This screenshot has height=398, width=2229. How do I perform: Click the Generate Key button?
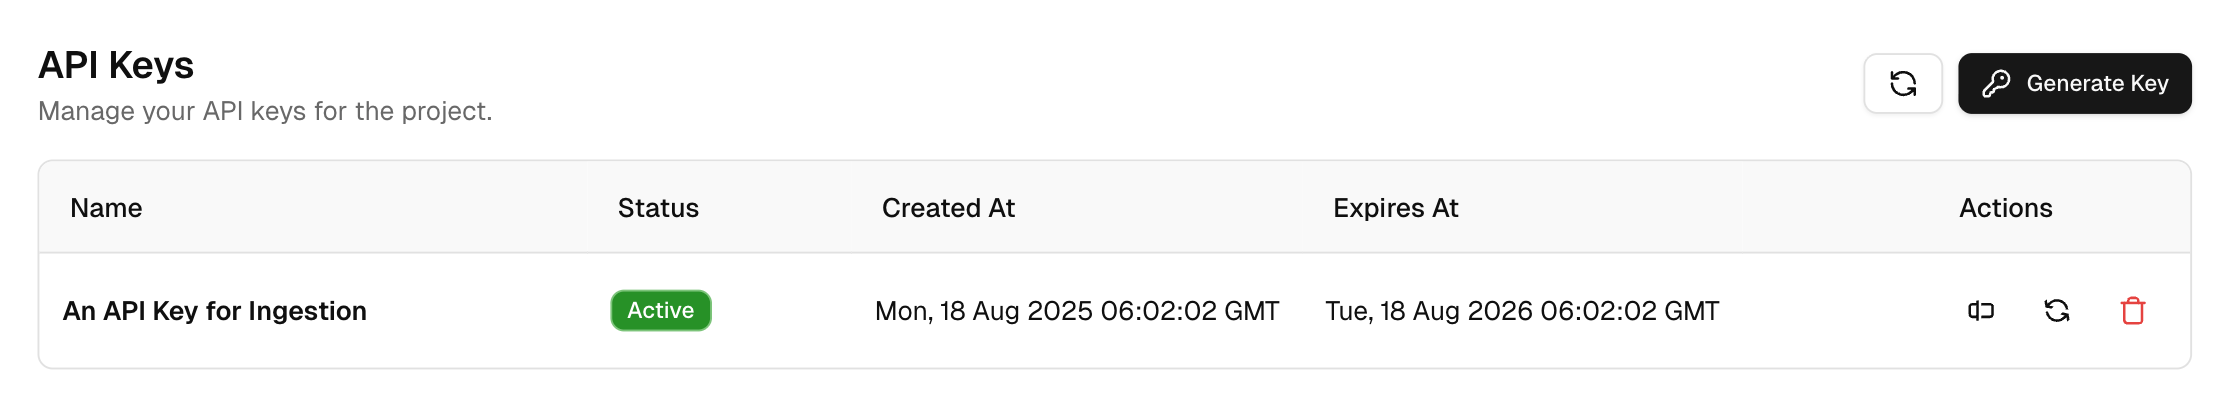pyautogui.click(x=2074, y=83)
